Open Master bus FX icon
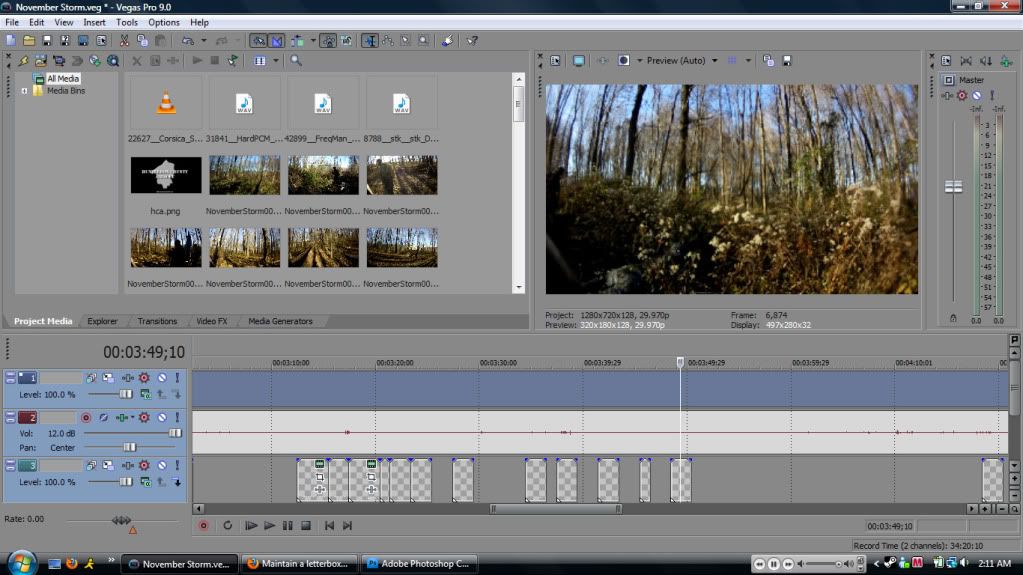This screenshot has height=575, width=1023. point(947,96)
